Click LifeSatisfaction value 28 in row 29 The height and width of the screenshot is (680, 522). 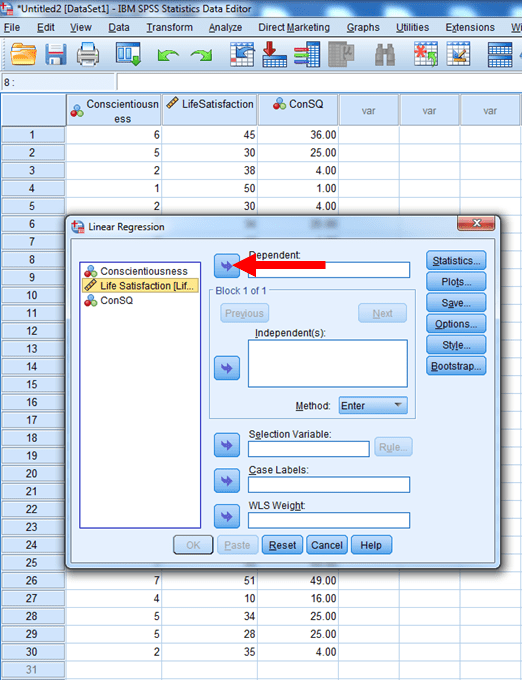pyautogui.click(x=210, y=634)
